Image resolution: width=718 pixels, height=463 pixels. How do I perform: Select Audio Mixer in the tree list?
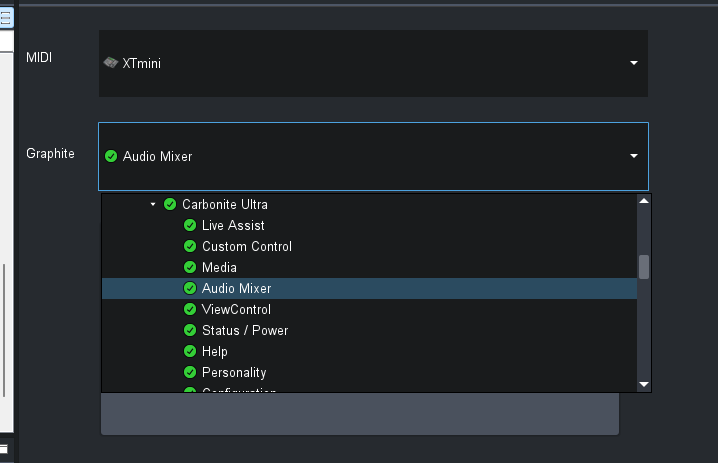tap(236, 288)
